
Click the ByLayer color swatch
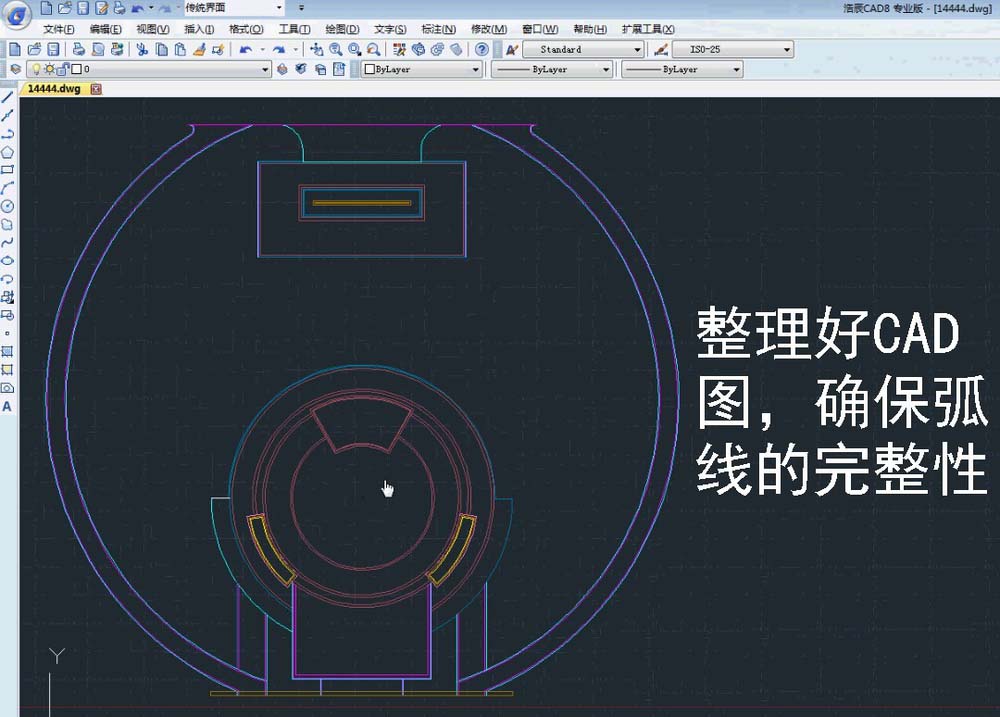pyautogui.click(x=371, y=69)
